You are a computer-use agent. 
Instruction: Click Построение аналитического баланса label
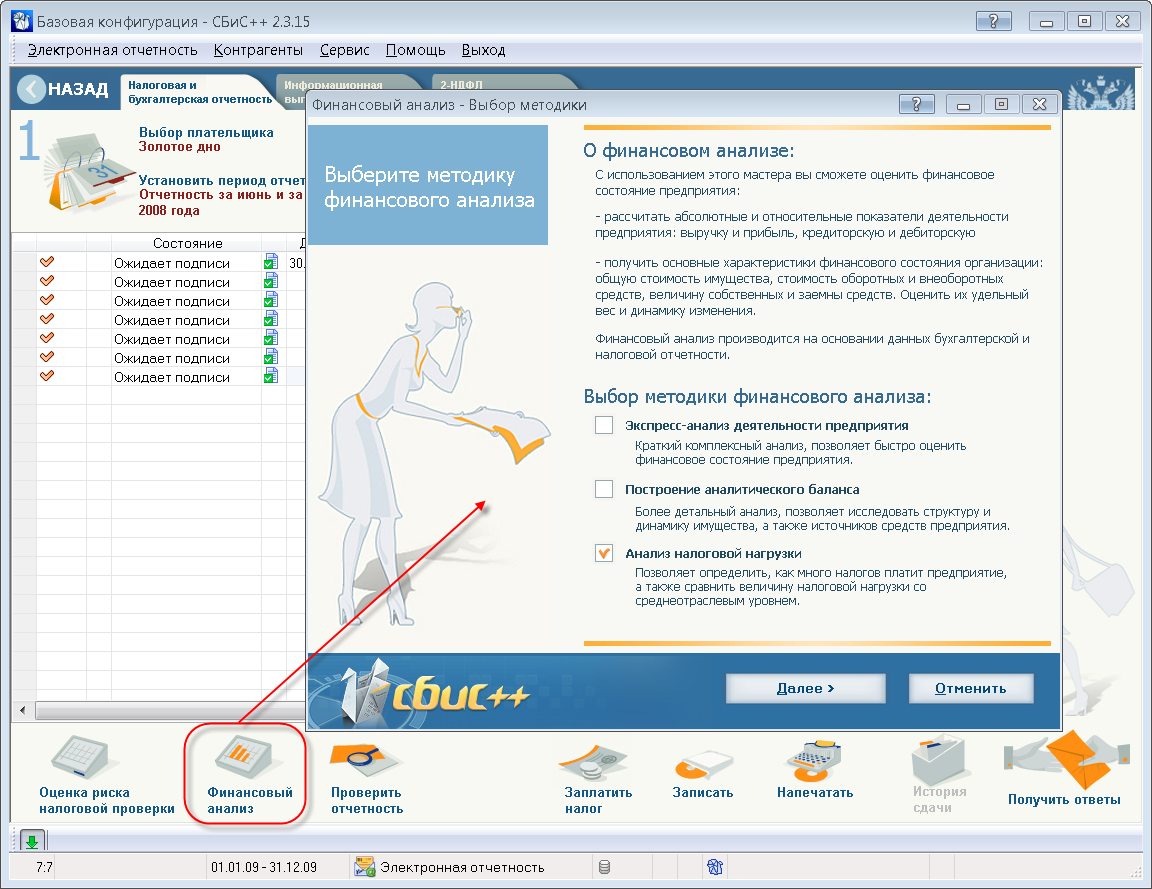742,489
